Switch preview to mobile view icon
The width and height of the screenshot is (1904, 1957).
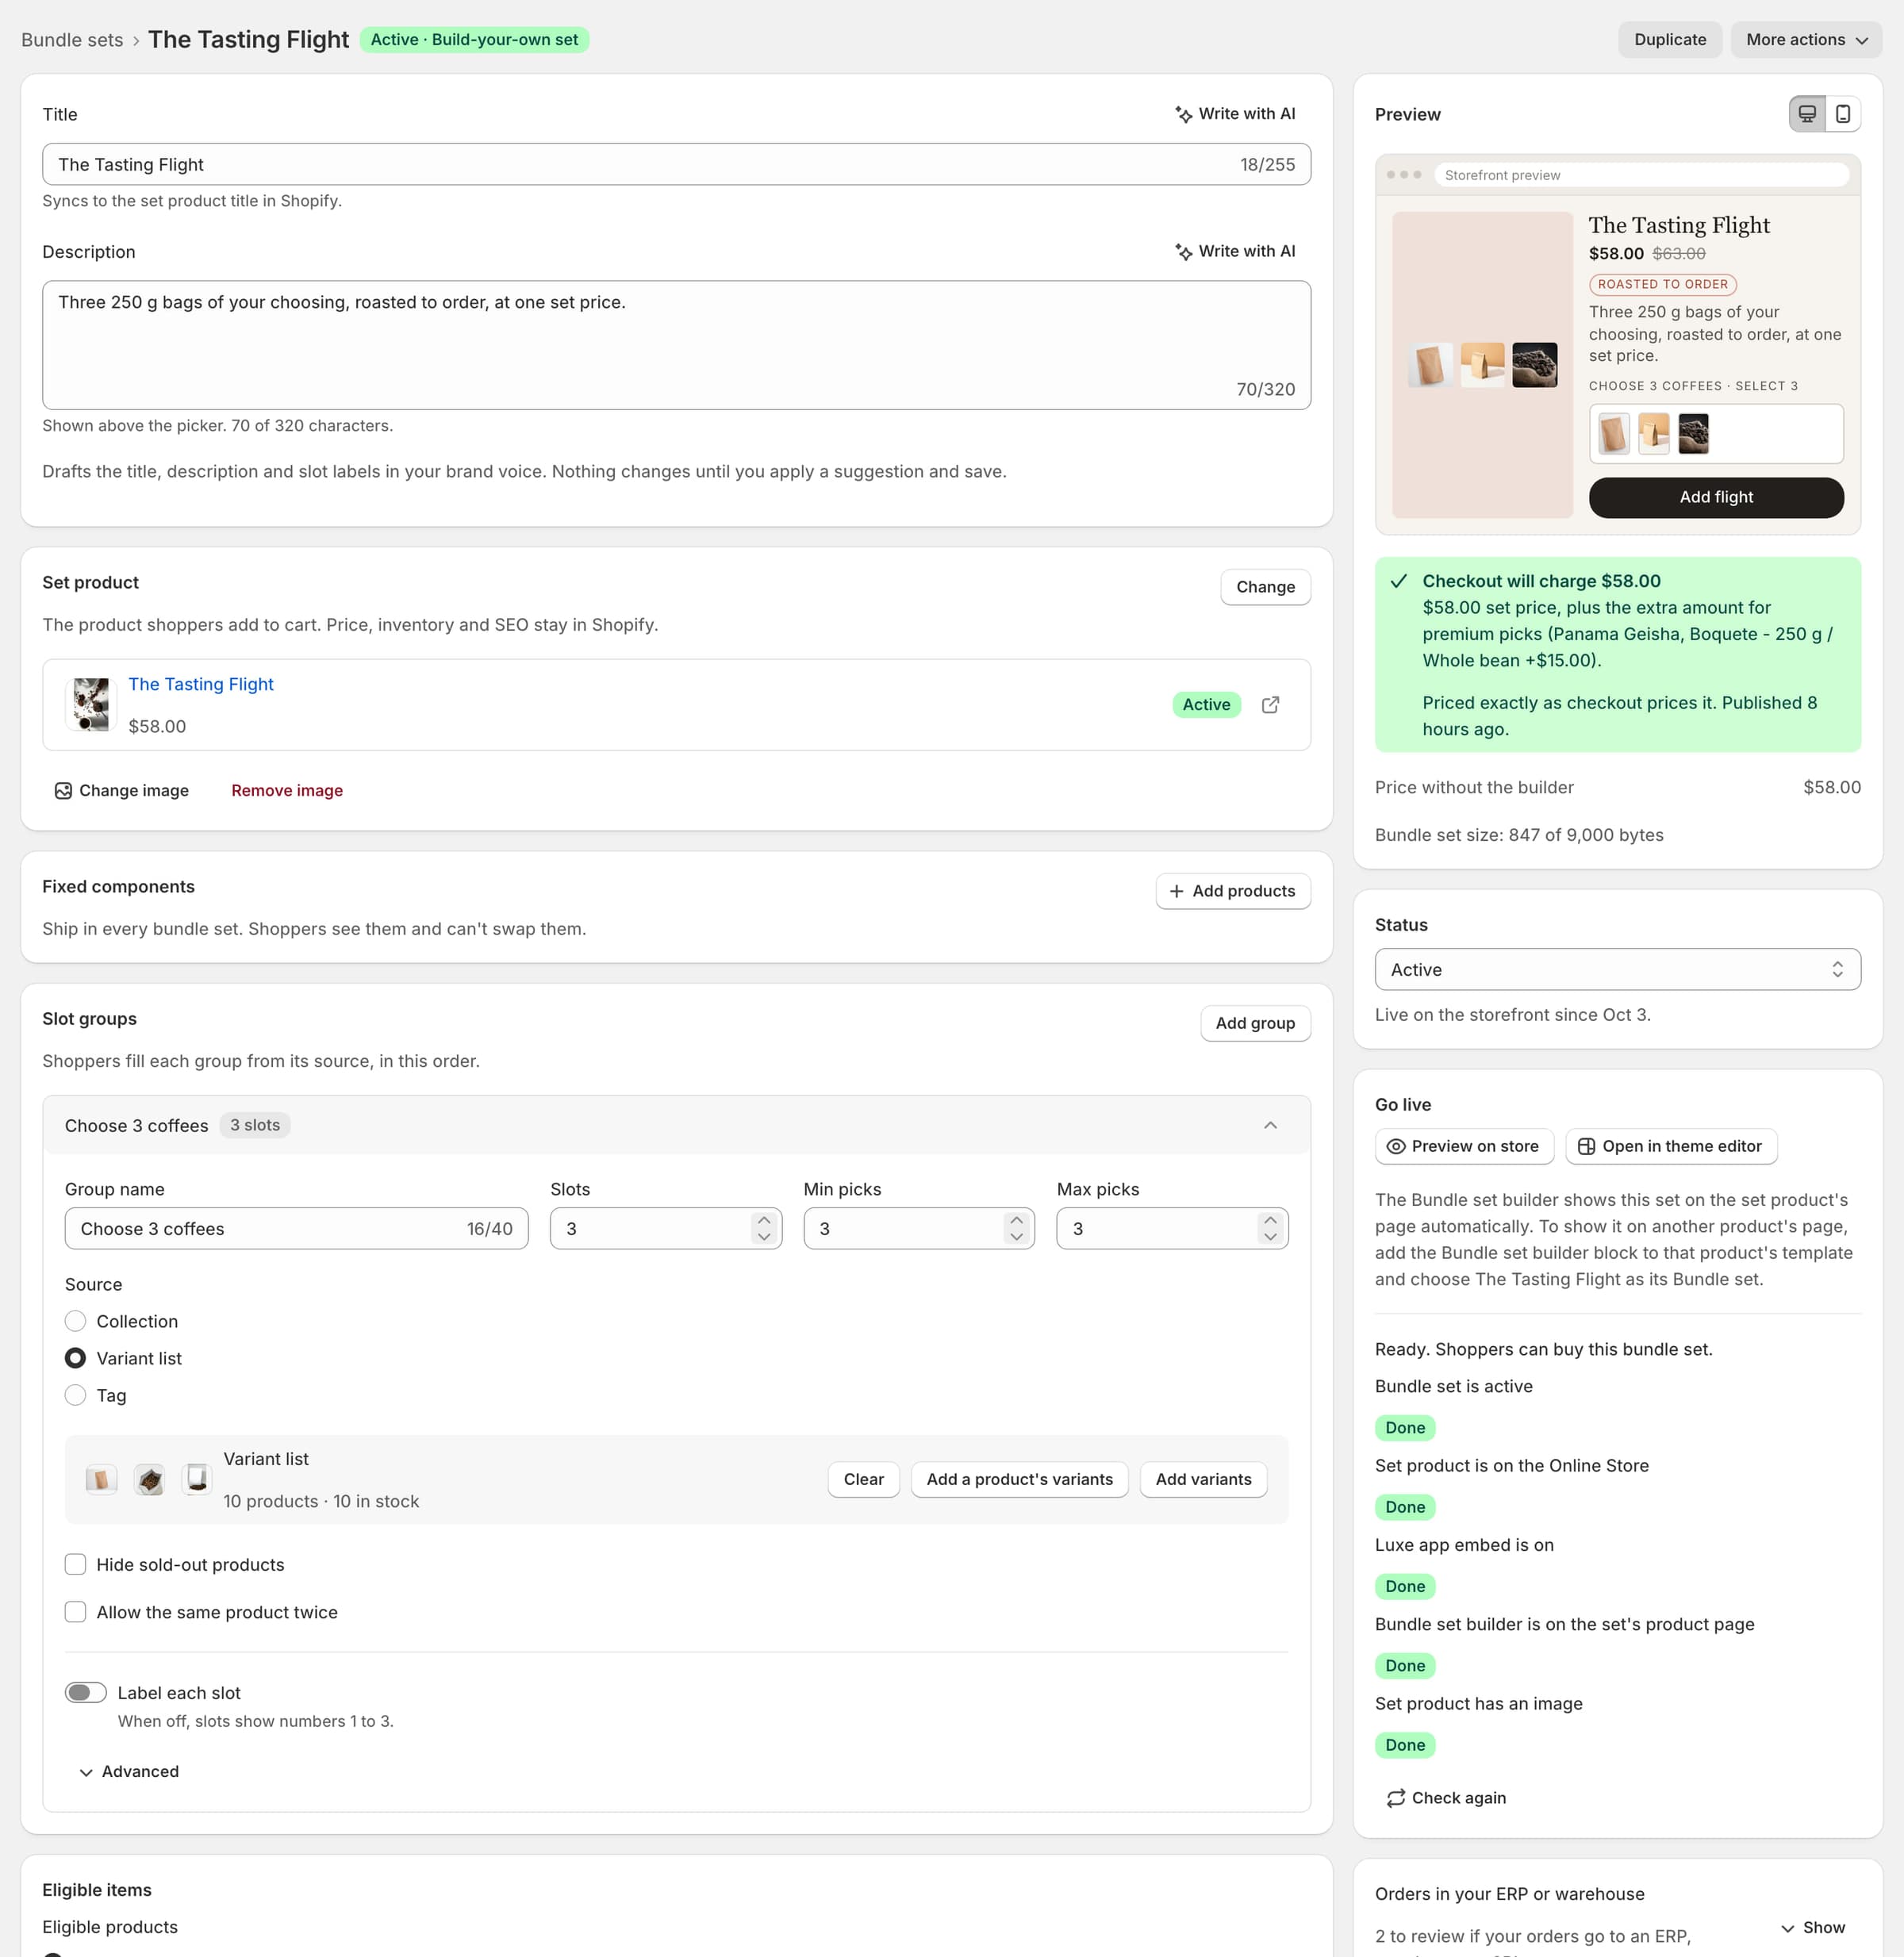coord(1842,114)
